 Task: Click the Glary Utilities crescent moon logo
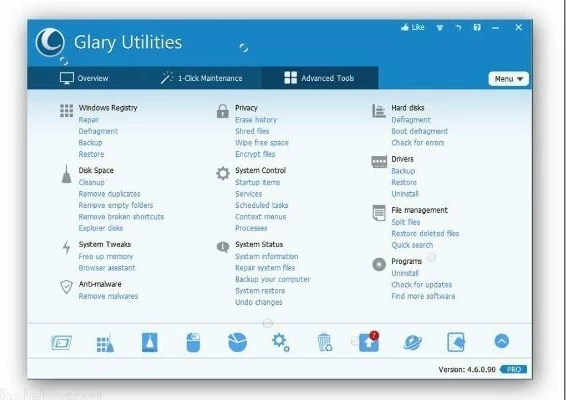(50, 42)
